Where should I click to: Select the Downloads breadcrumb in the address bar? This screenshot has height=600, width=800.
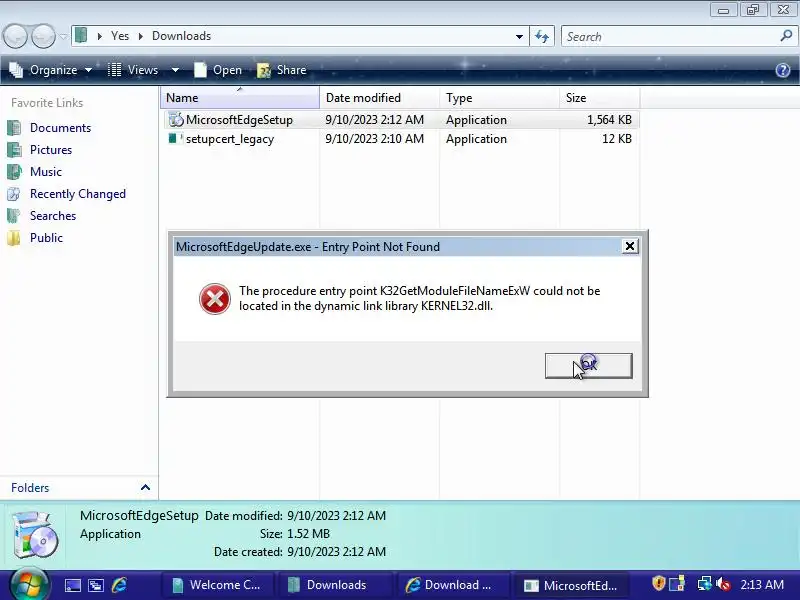181,36
